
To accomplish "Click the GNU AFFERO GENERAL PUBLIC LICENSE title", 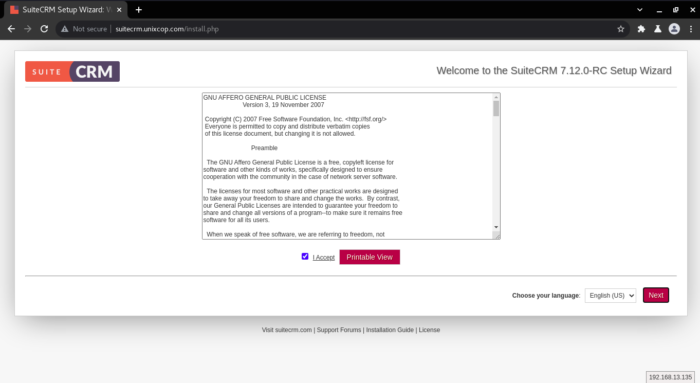I will [265, 97].
